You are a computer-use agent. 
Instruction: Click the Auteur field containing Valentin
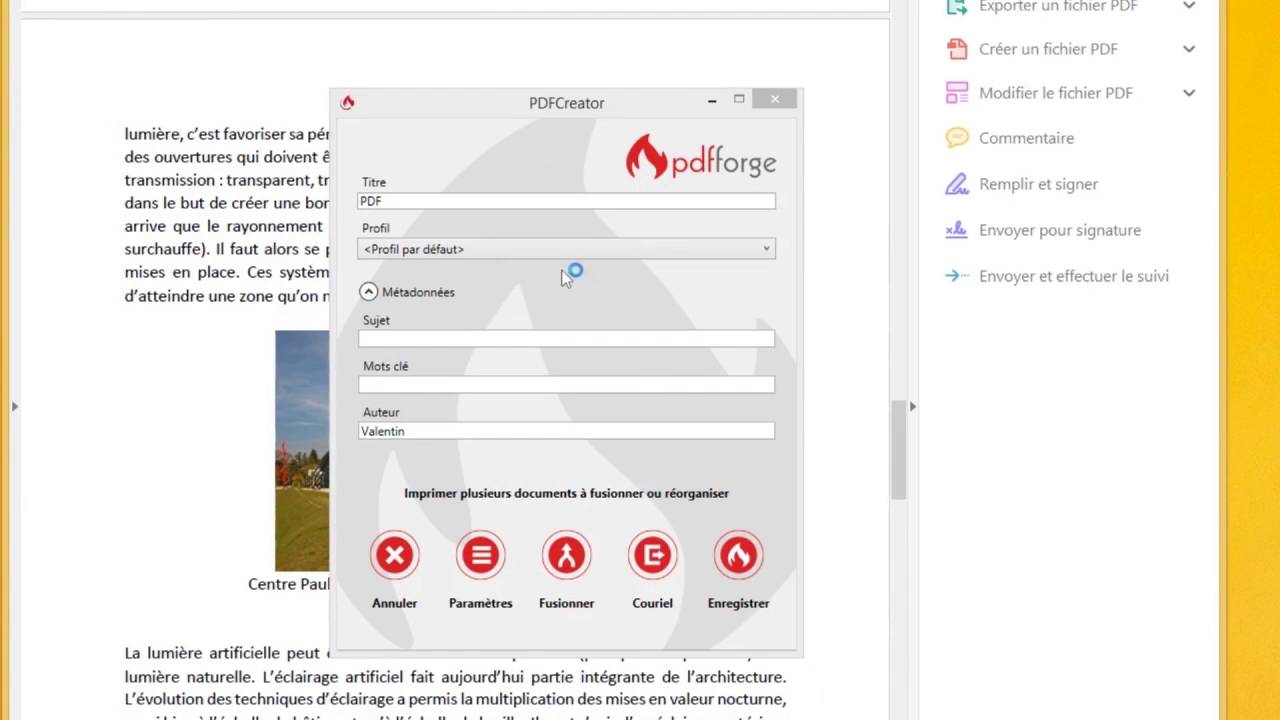coord(566,431)
